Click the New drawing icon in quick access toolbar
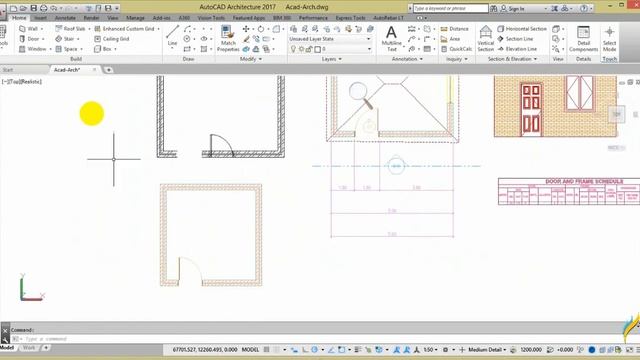The image size is (640, 360). (x=13, y=8)
